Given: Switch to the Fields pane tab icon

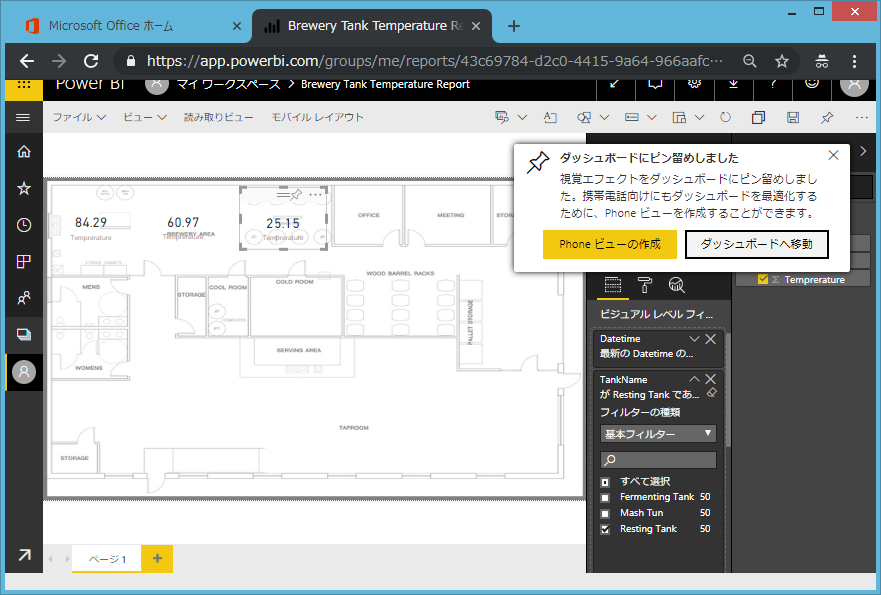Looking at the screenshot, I should click(612, 285).
